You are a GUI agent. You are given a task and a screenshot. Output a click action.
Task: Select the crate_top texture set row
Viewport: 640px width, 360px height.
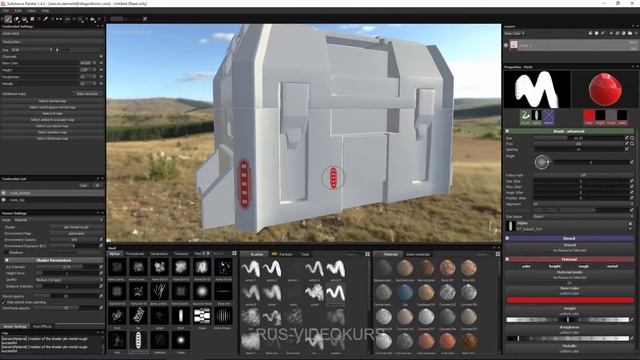tap(52, 200)
